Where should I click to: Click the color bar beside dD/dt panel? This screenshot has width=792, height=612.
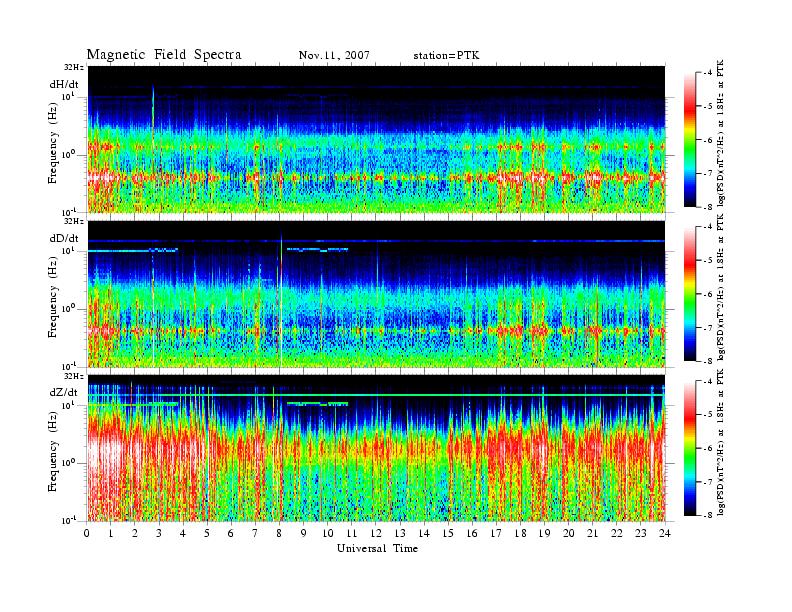690,294
